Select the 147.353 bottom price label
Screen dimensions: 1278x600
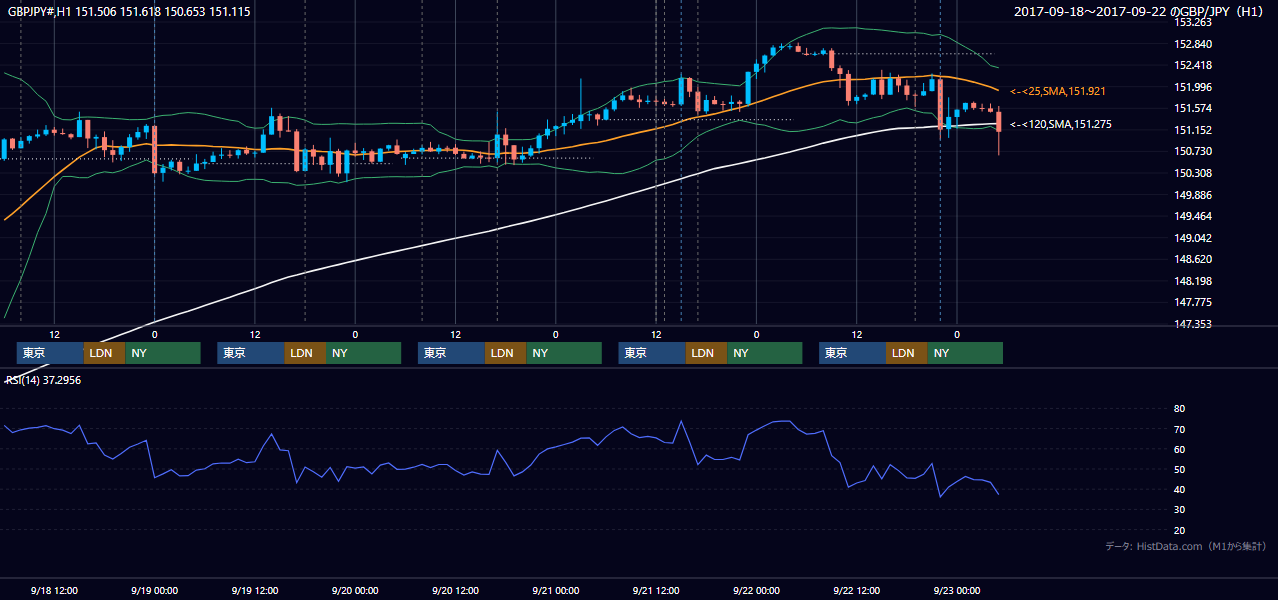(1195, 324)
